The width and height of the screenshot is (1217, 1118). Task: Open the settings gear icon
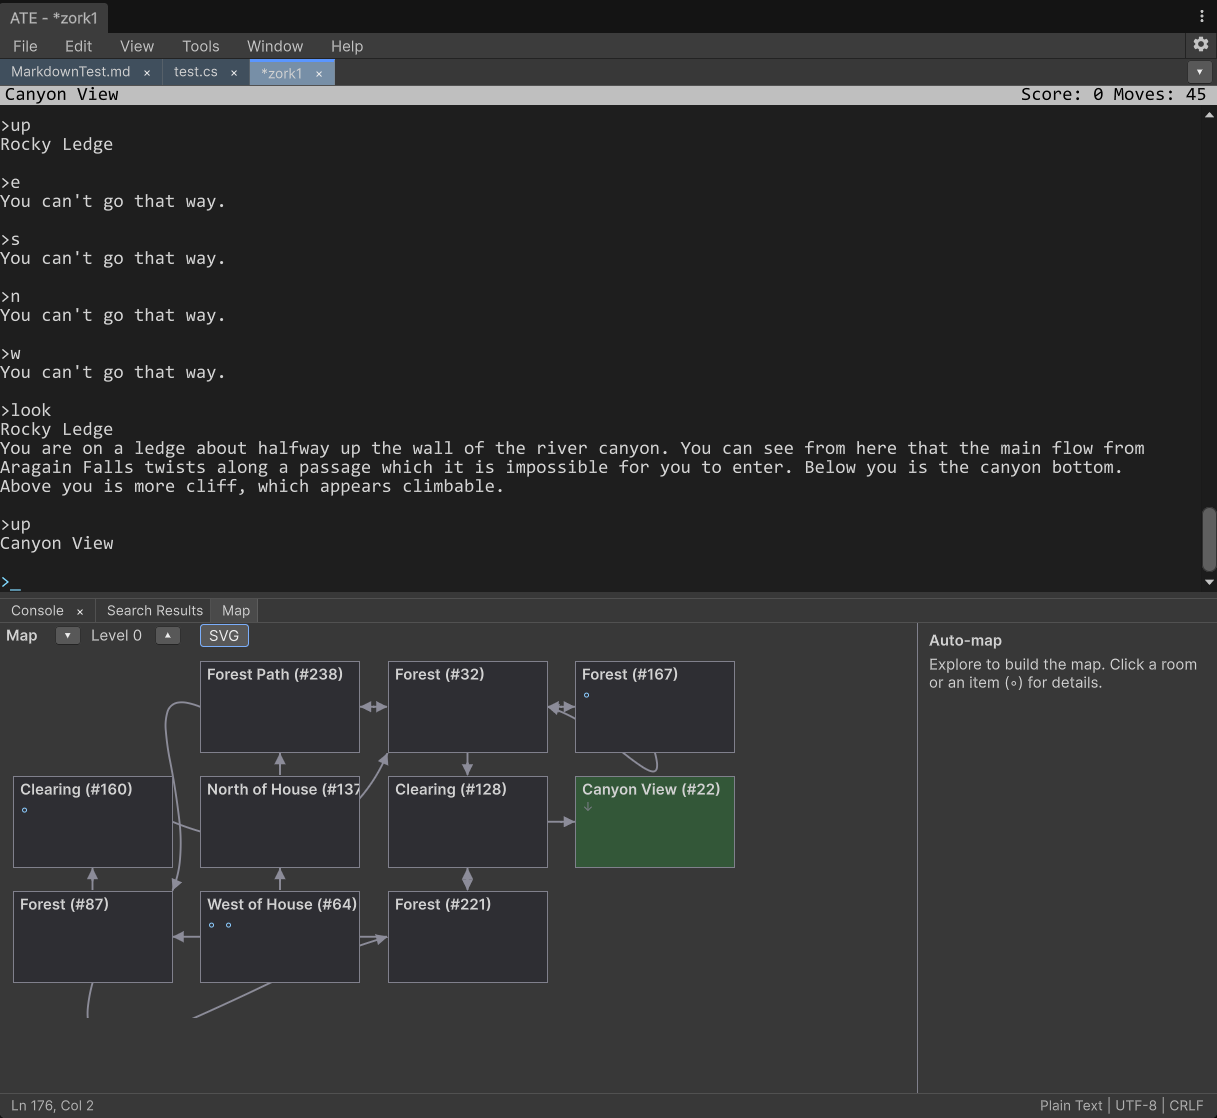point(1201,44)
